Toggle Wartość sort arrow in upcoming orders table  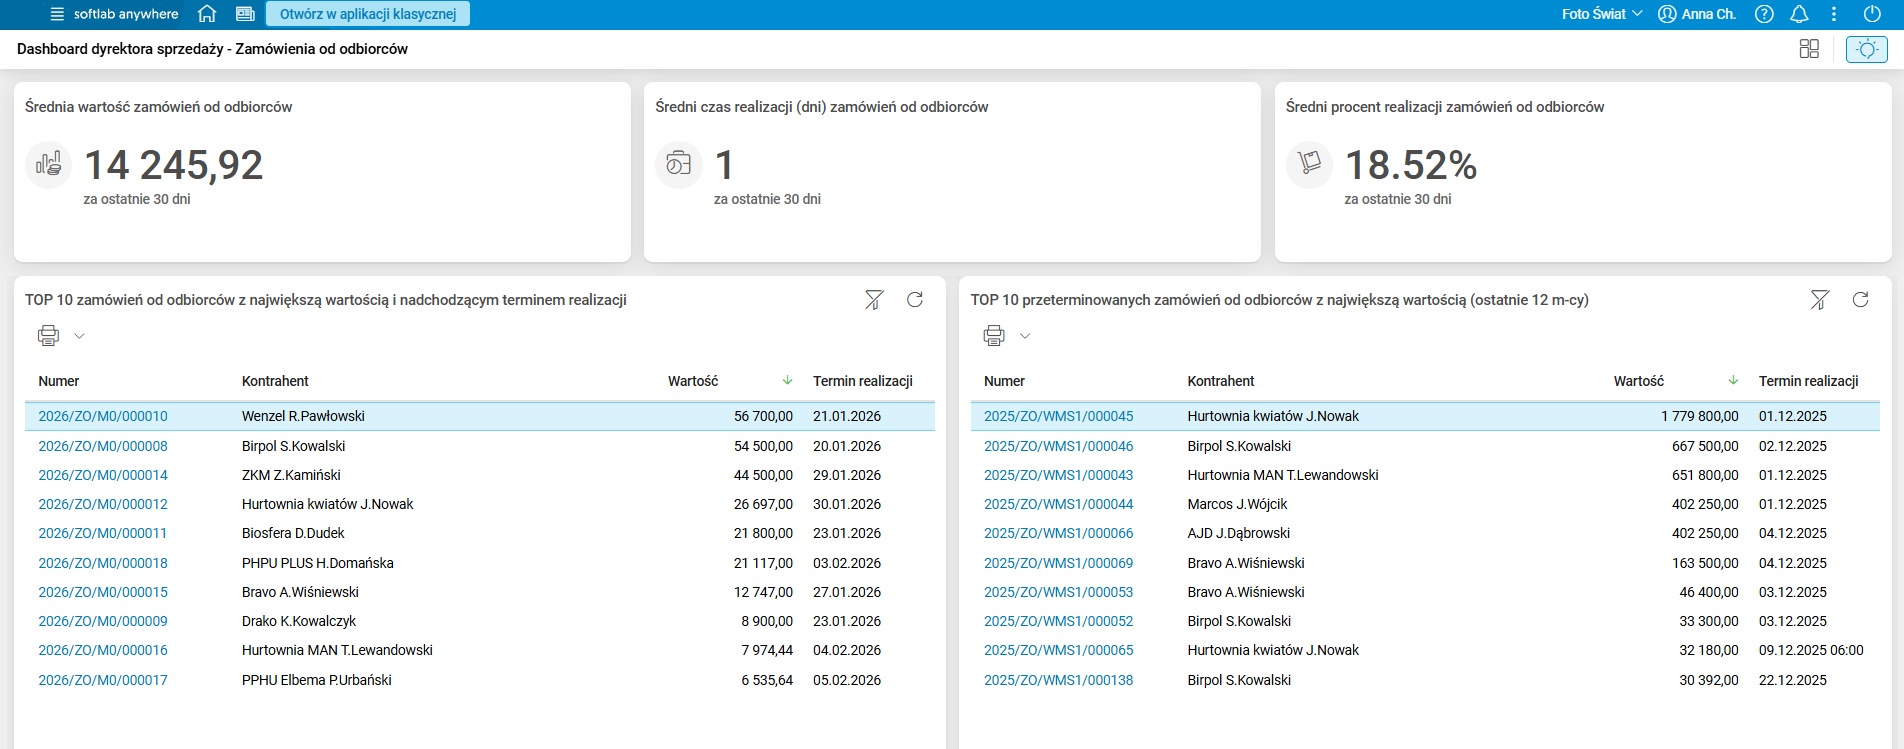coord(787,380)
